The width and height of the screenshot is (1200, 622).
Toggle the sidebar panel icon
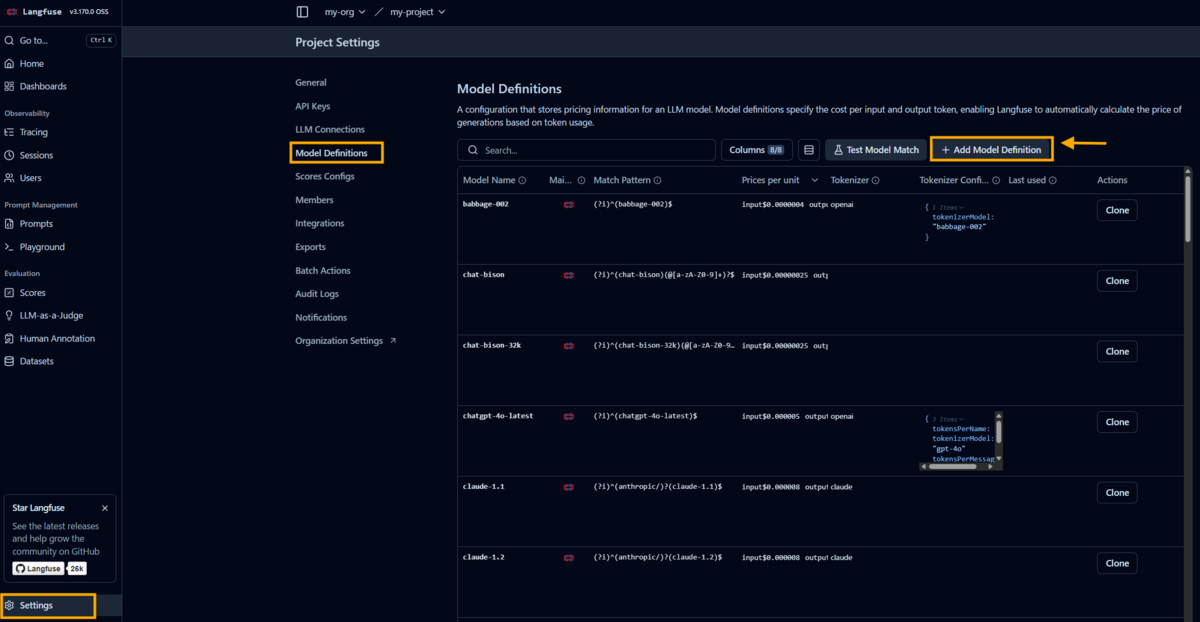pos(302,12)
